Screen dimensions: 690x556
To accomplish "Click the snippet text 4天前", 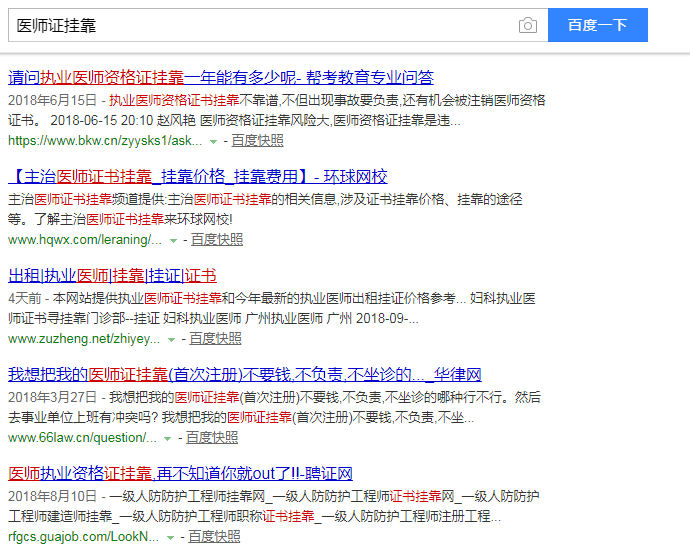I will pos(25,298).
